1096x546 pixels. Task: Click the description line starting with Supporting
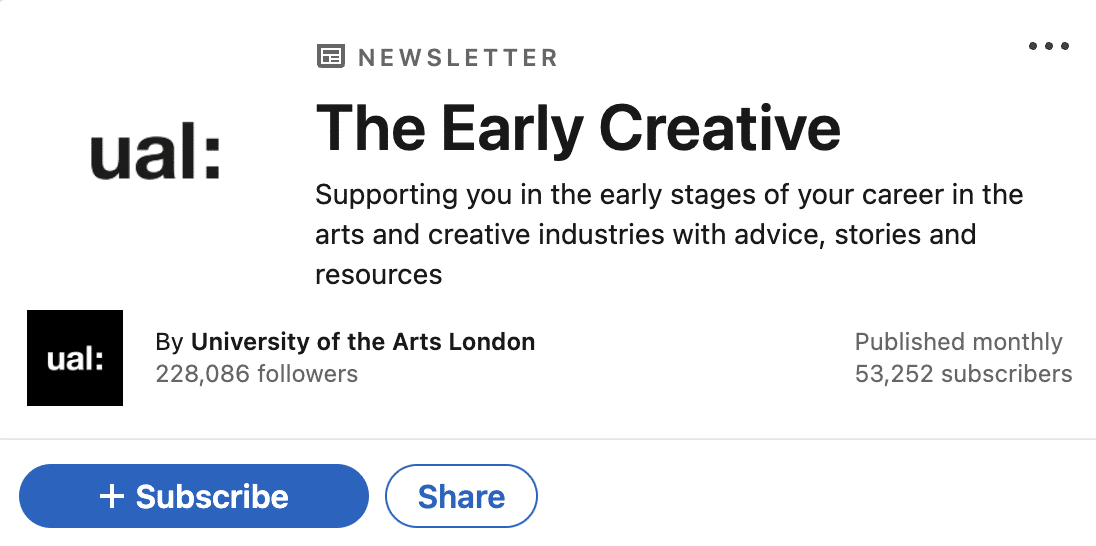coord(669,194)
